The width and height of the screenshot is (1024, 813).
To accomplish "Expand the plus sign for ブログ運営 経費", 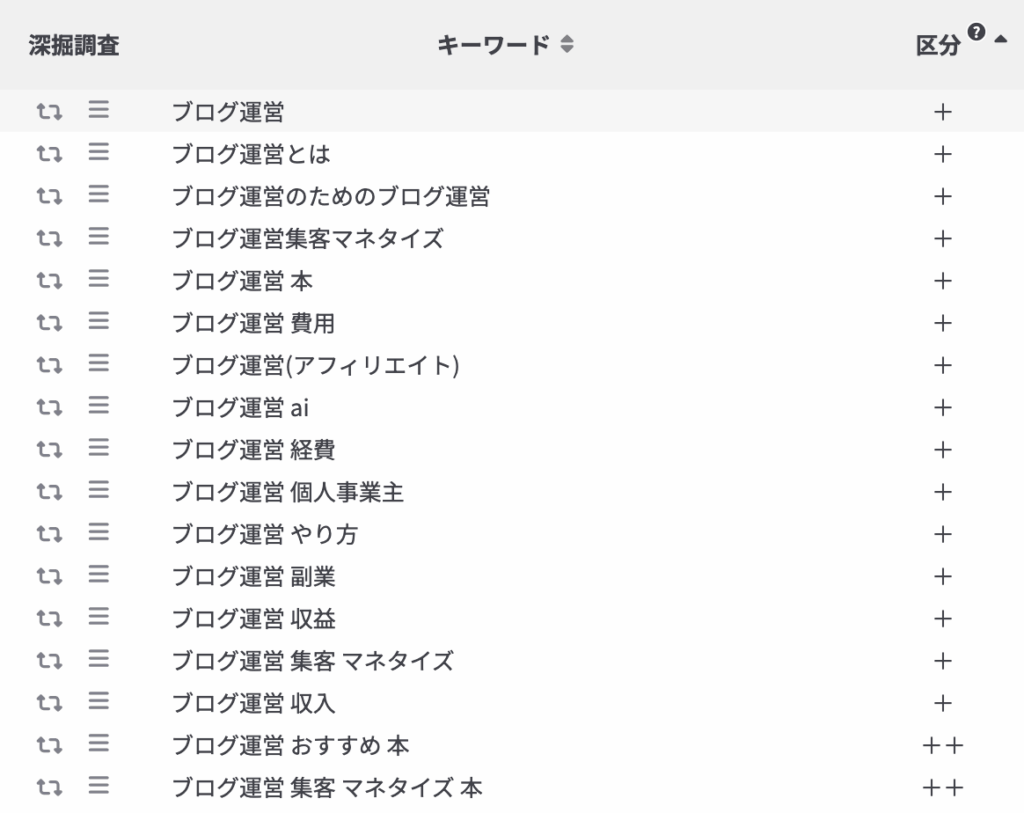I will click(941, 450).
